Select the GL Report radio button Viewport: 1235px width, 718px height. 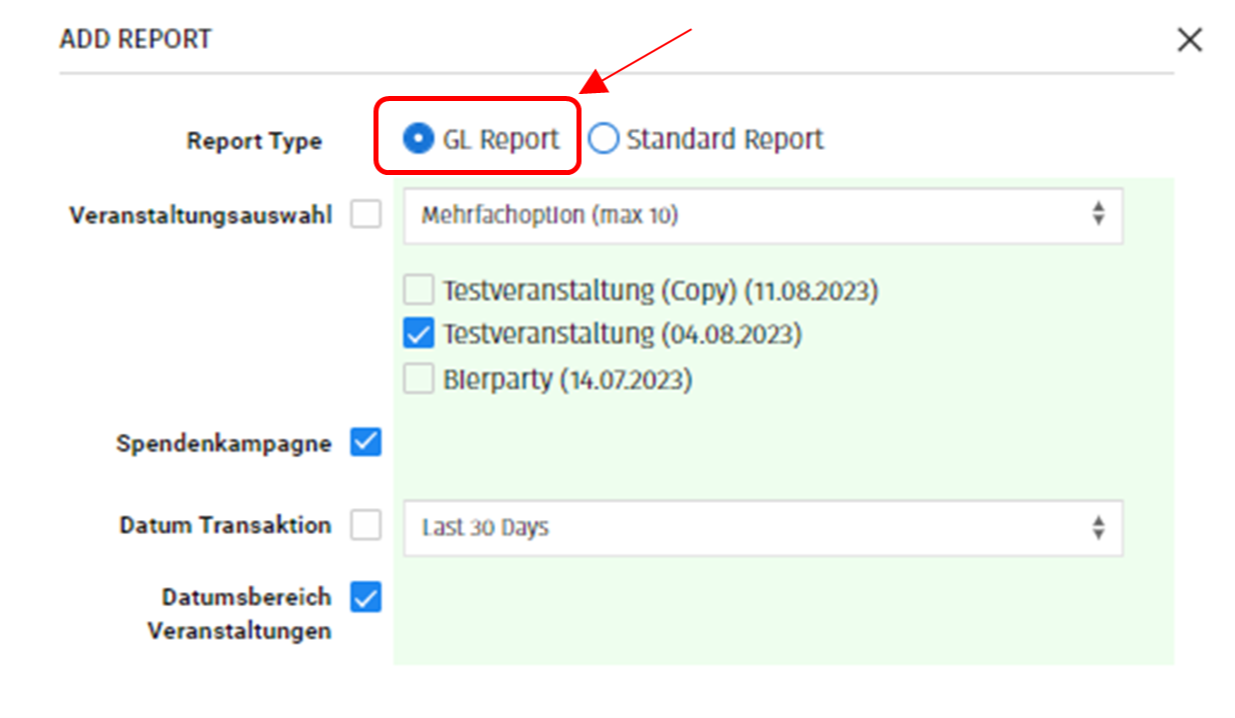click(418, 139)
